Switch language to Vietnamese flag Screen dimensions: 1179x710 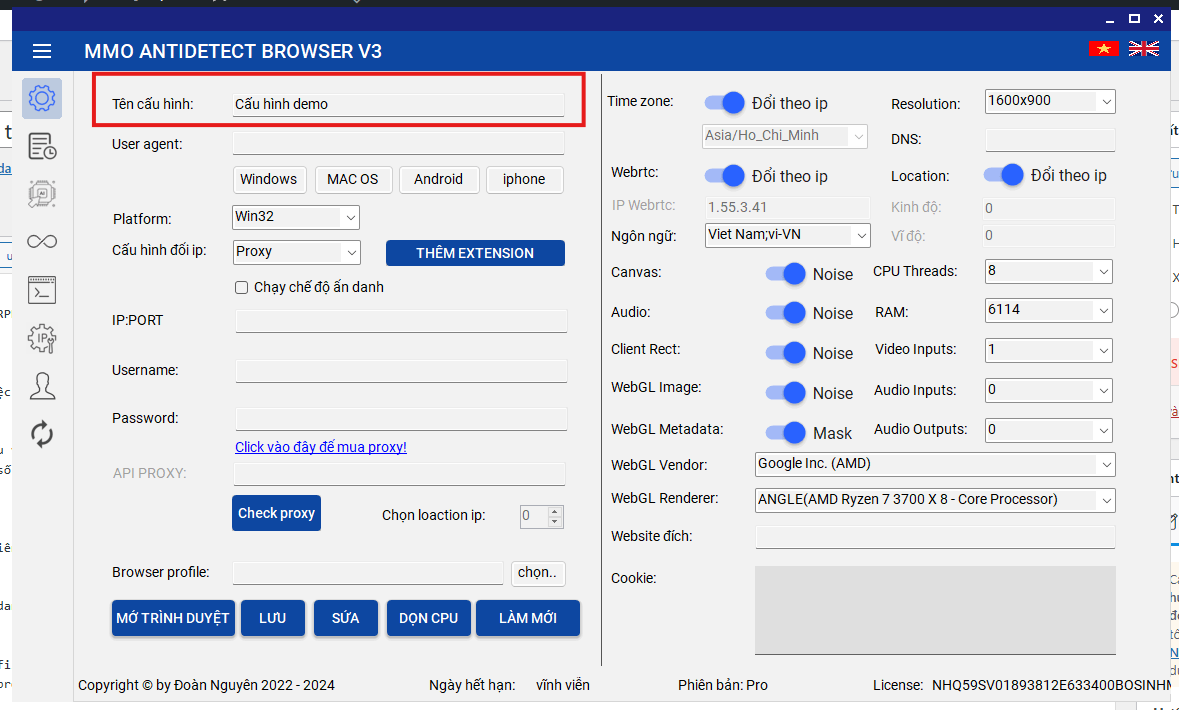click(1103, 49)
